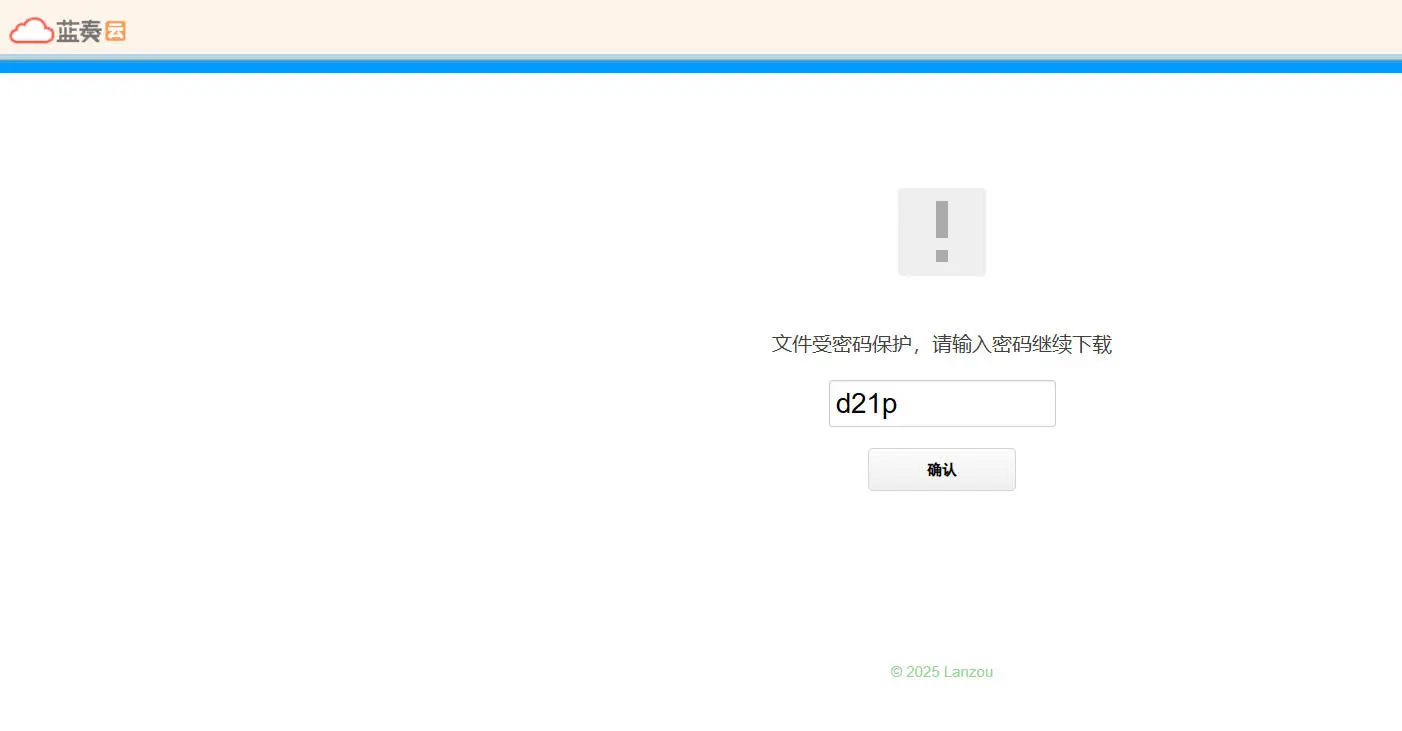The image size is (1402, 731).
Task: Click the word Lanzou in the footer
Action: (x=968, y=672)
